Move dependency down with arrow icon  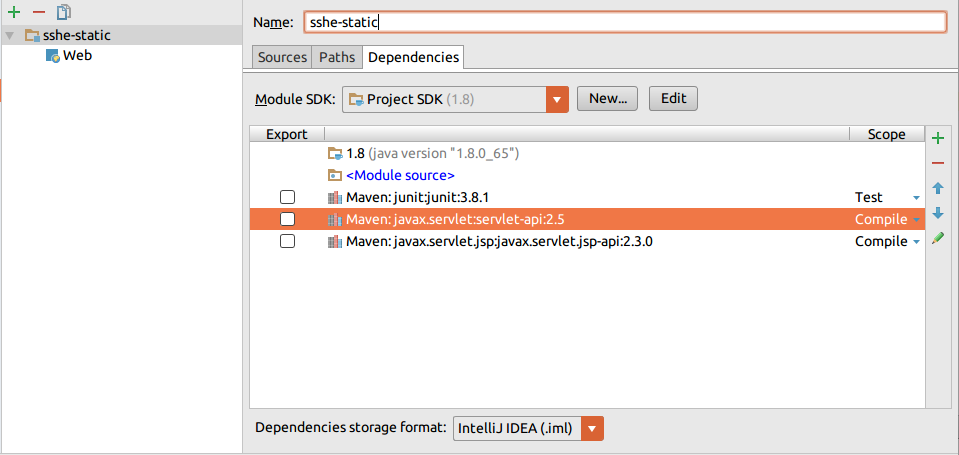pos(938,213)
